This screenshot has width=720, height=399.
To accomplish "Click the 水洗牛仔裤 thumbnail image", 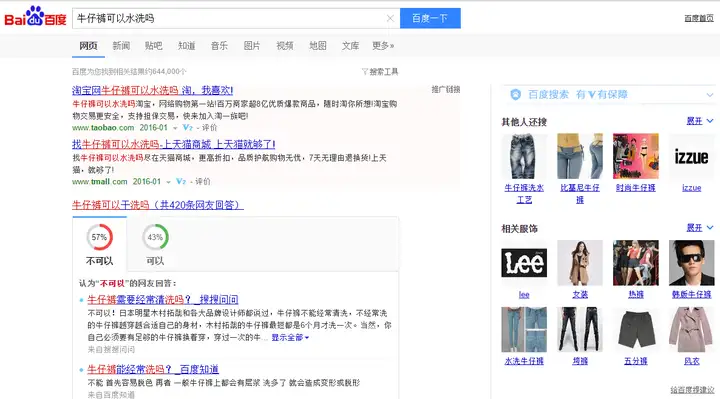I will pos(524,330).
